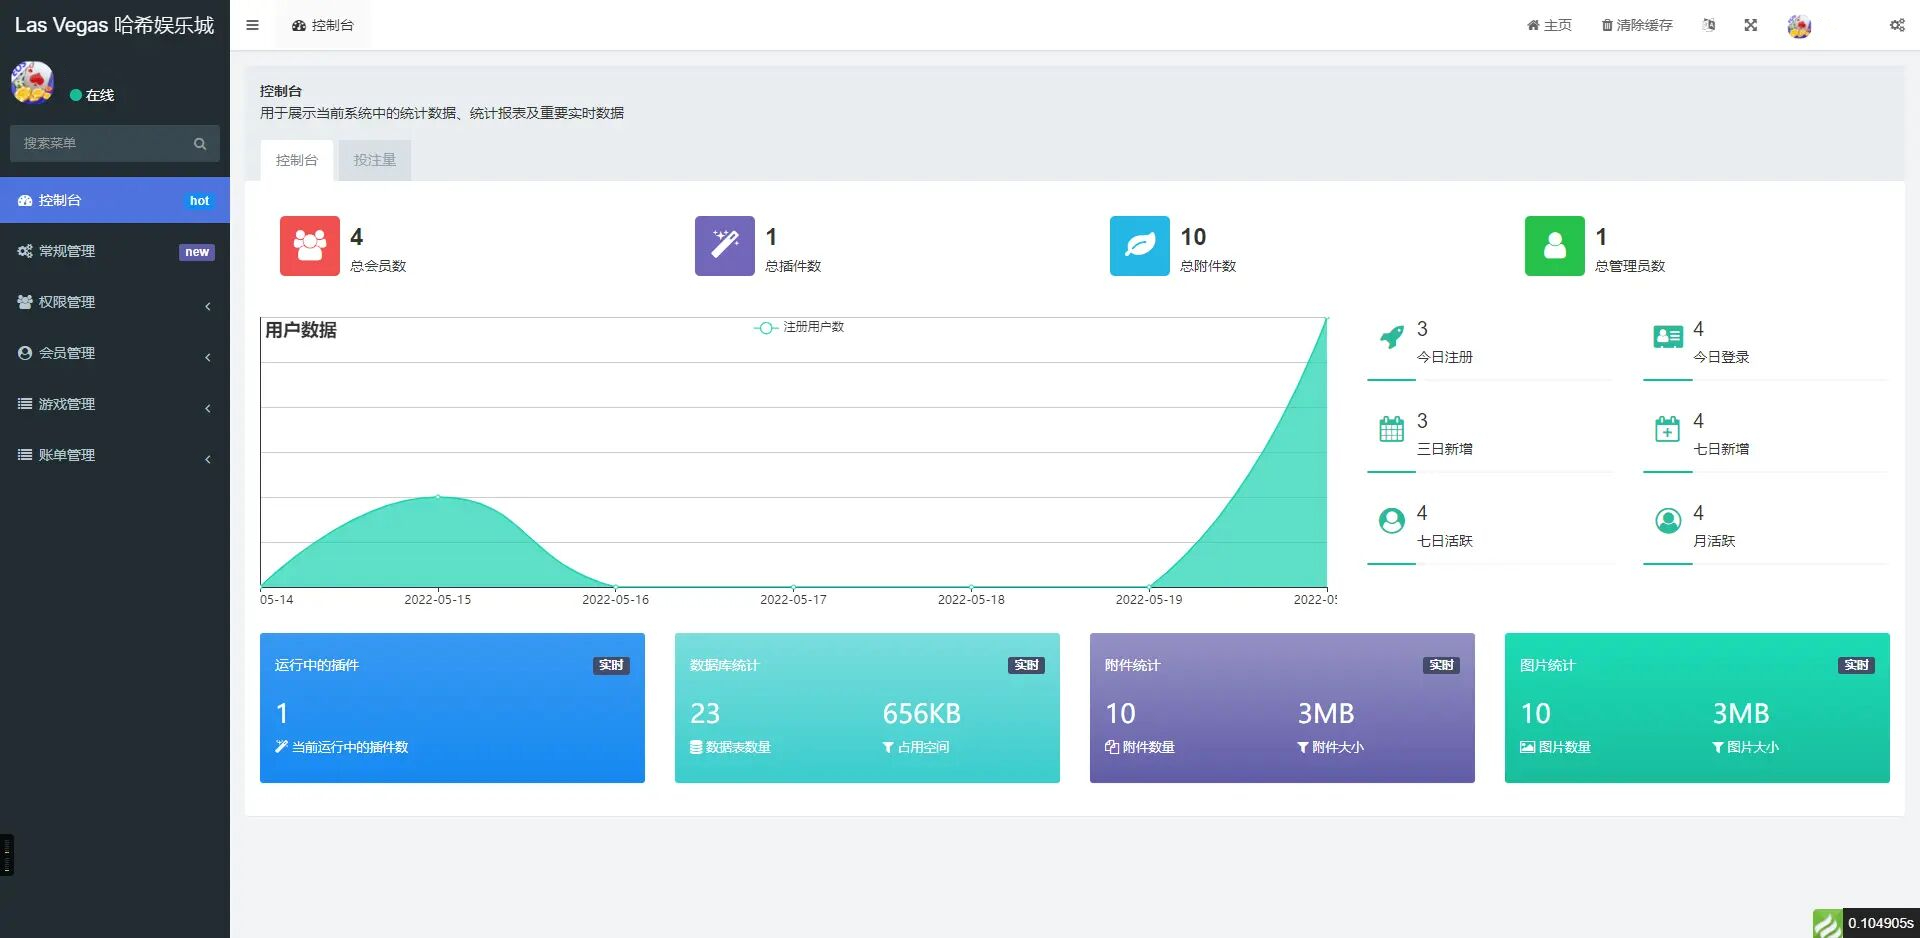Click the 今日注册 rocket icon
1920x938 pixels.
(1391, 338)
